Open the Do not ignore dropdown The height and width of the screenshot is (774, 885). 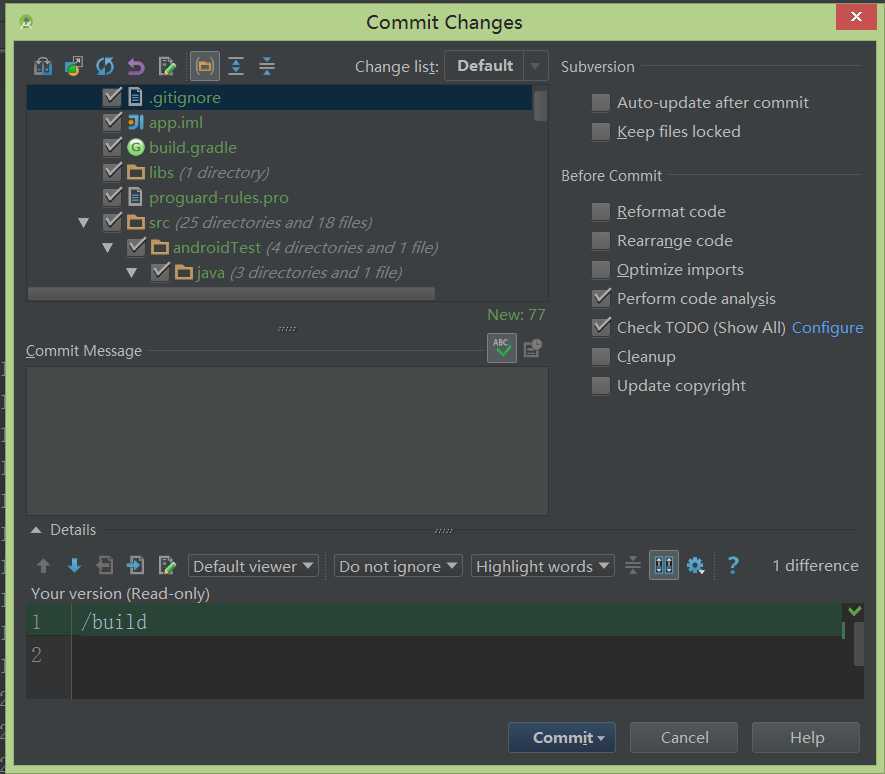(x=398, y=566)
